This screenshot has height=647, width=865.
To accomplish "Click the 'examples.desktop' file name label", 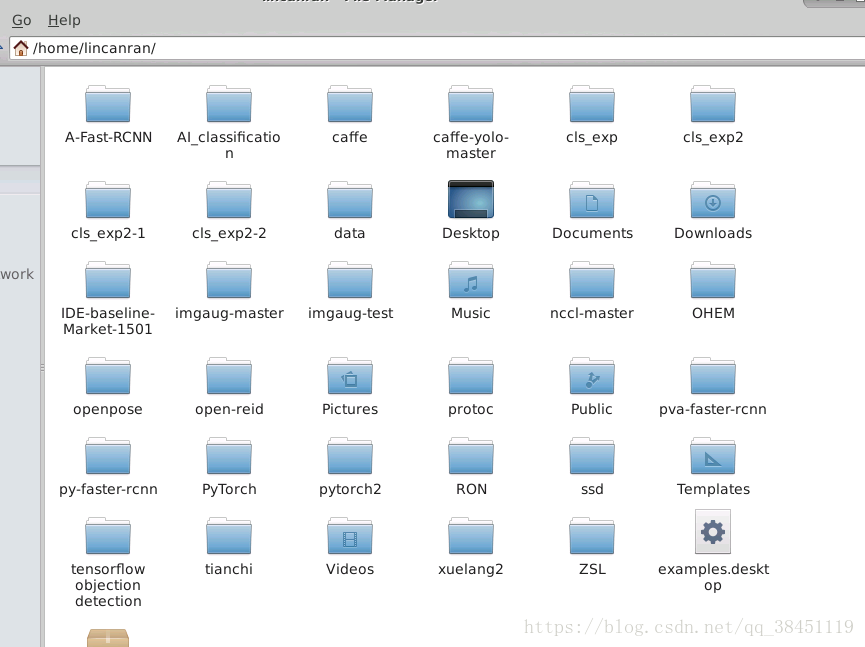I will pos(713,577).
